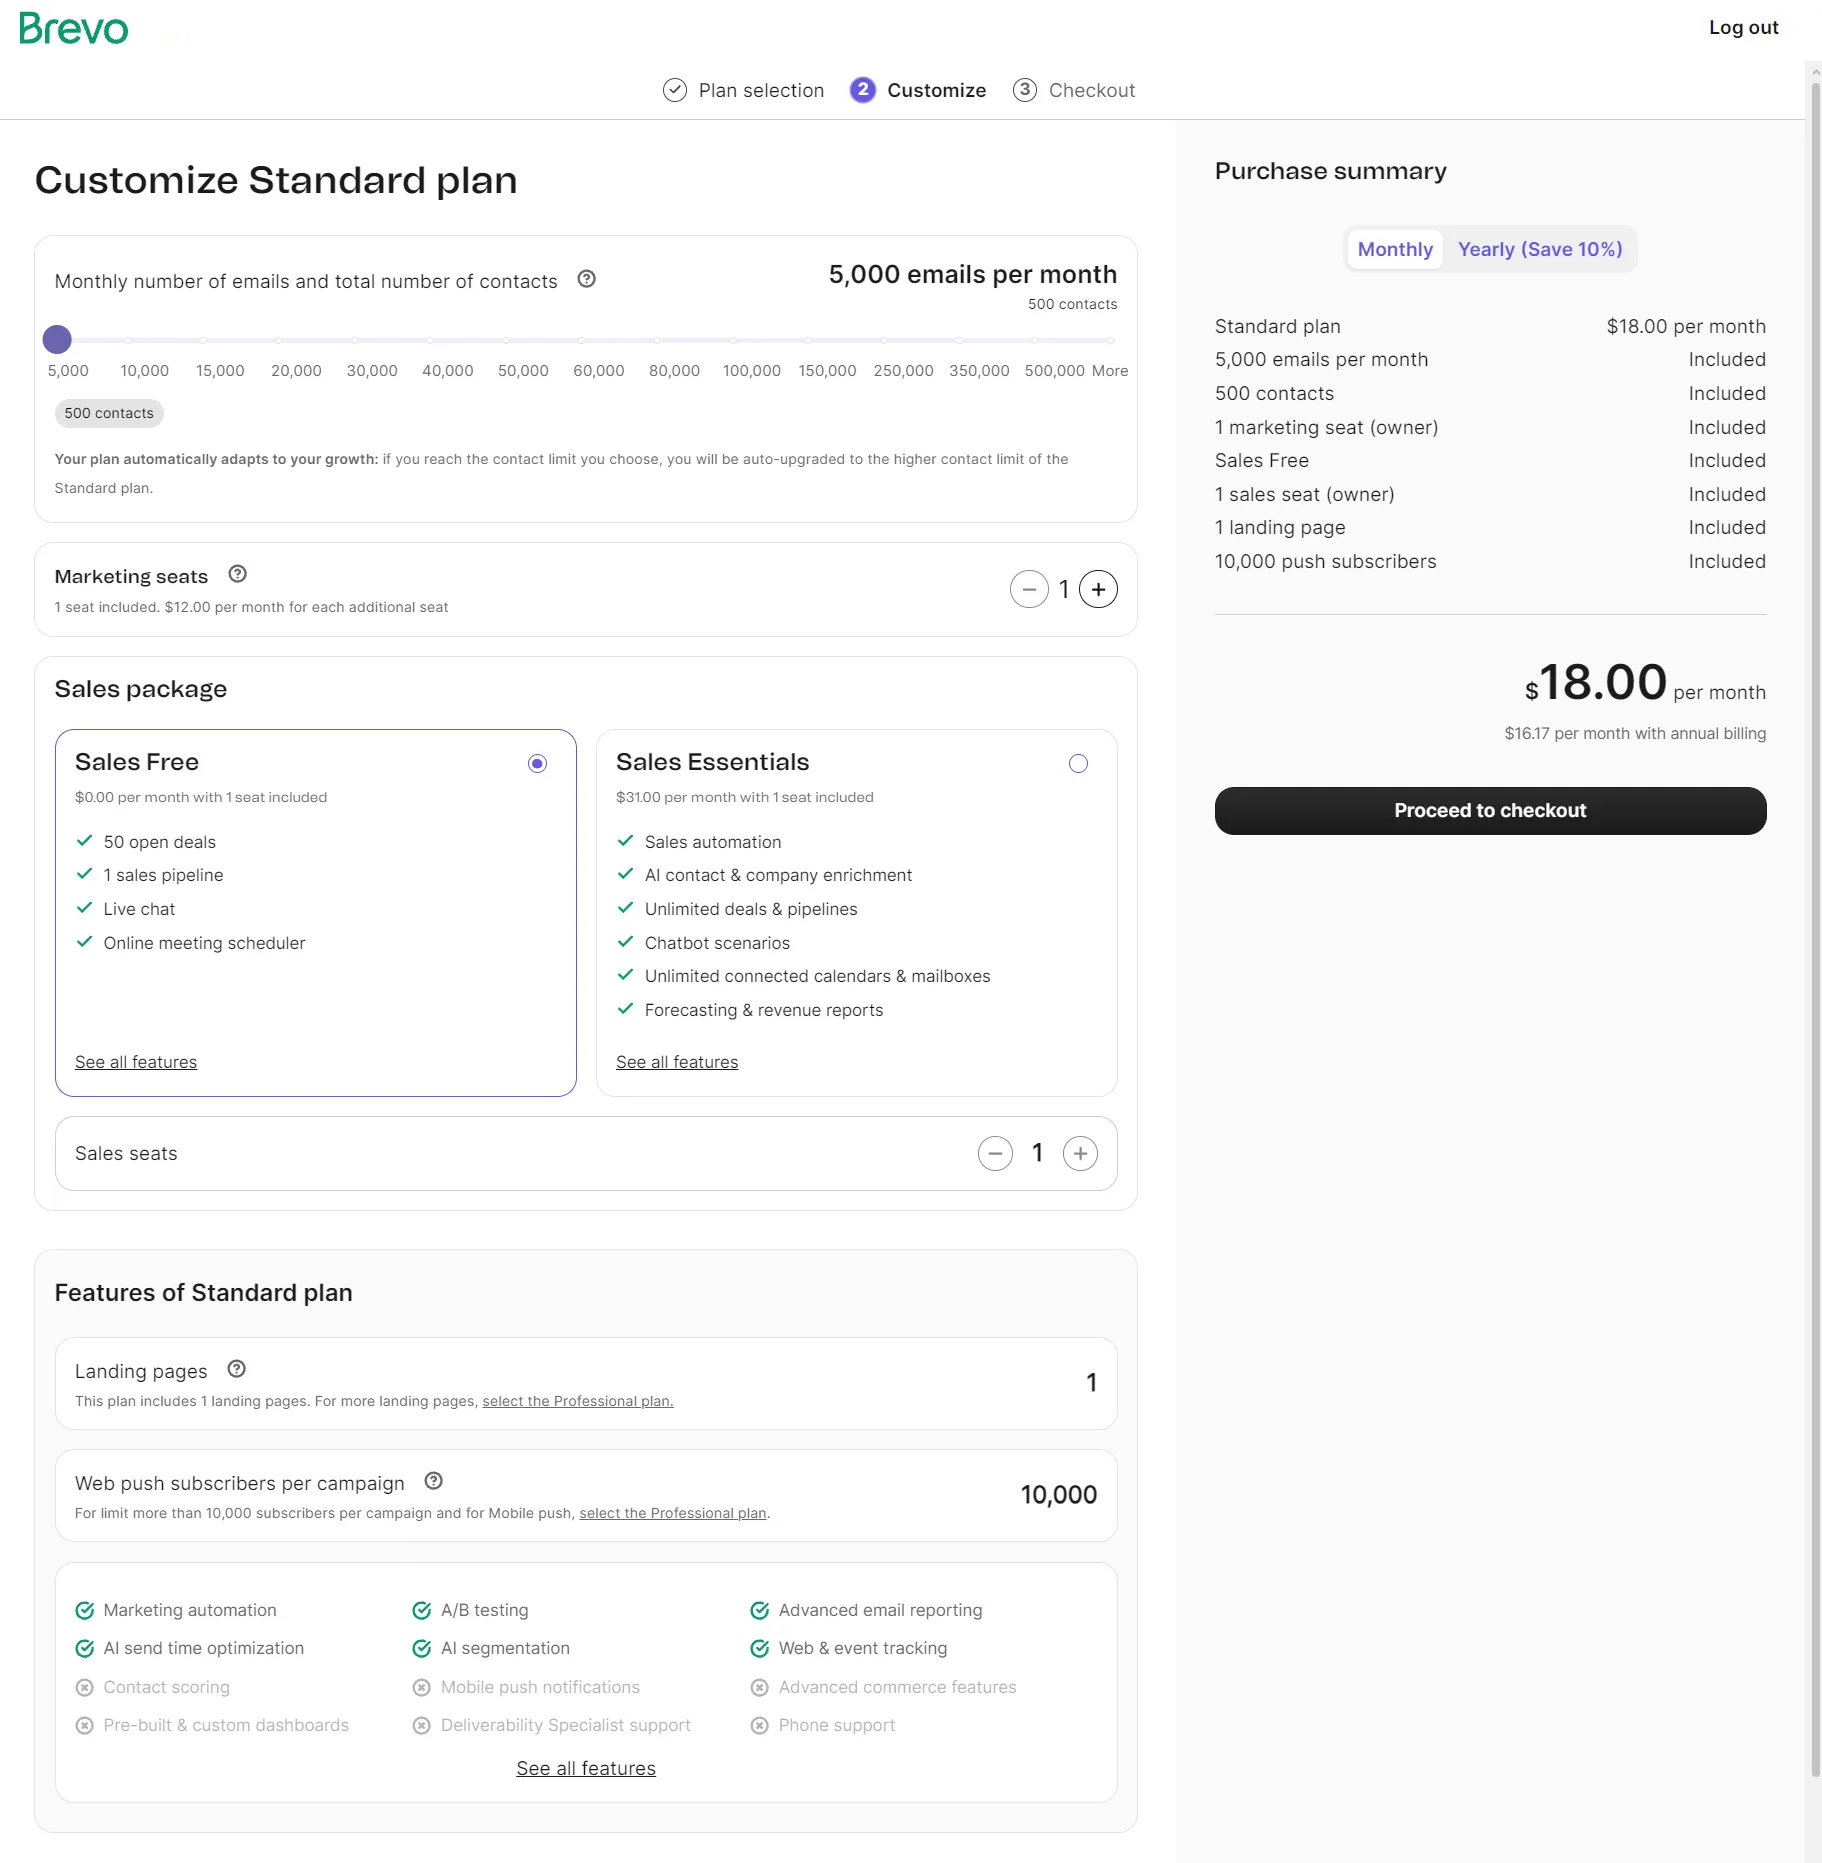
Task: Click the Marketing automation check icon
Action: point(85,1610)
